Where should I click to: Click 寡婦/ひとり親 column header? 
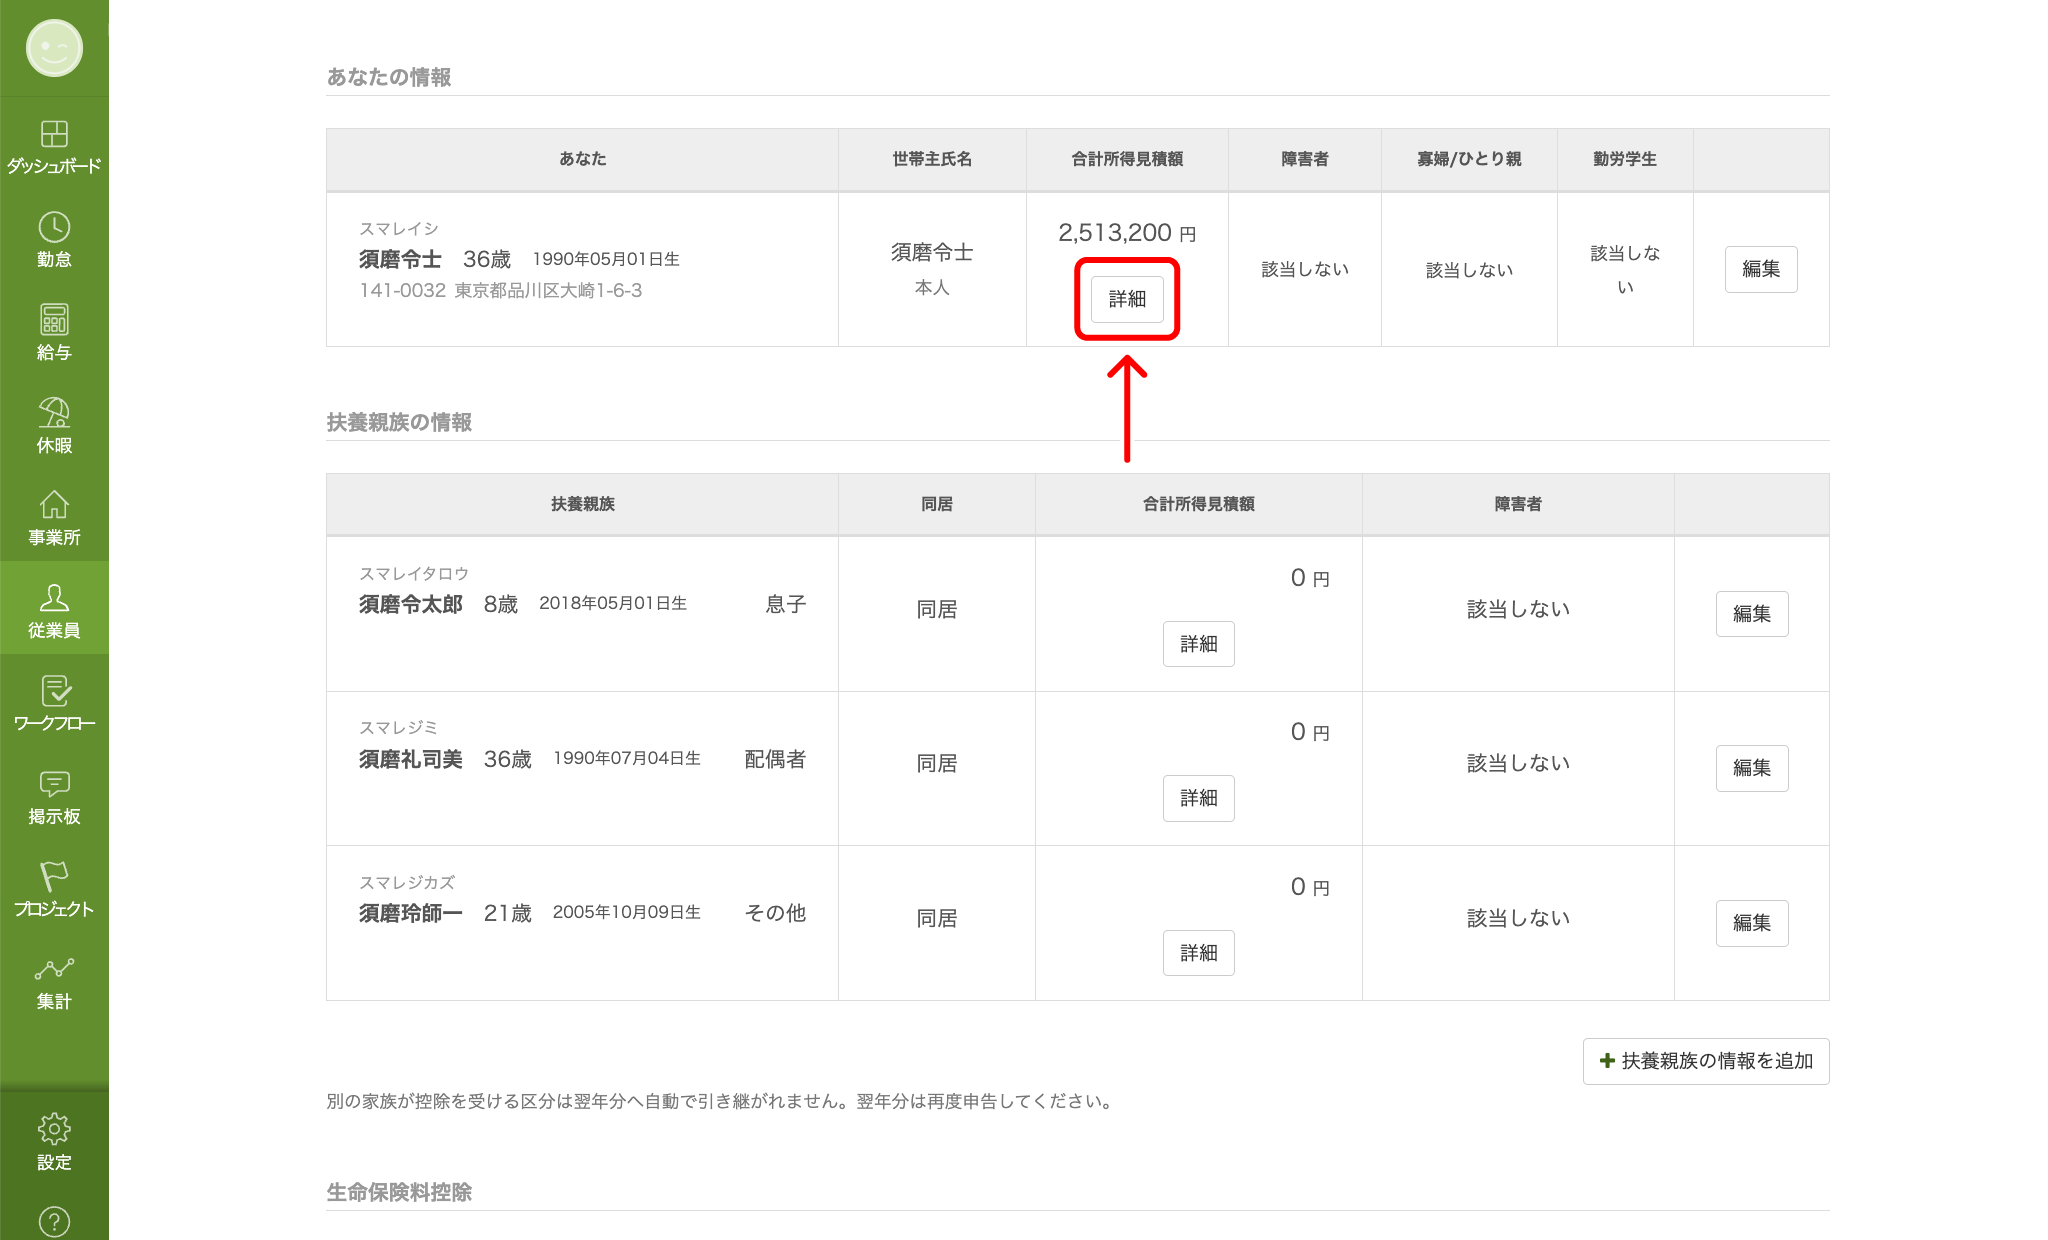1469,159
